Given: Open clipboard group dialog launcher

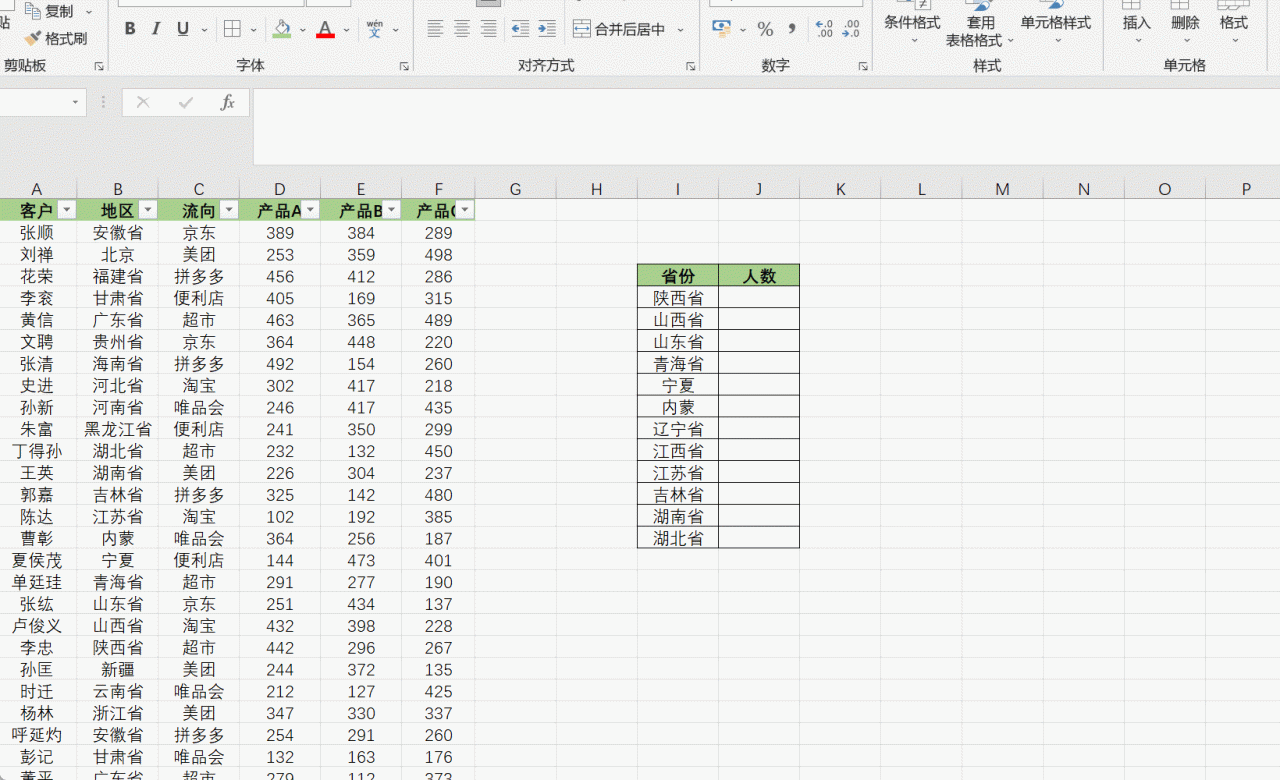Looking at the screenshot, I should [x=99, y=66].
